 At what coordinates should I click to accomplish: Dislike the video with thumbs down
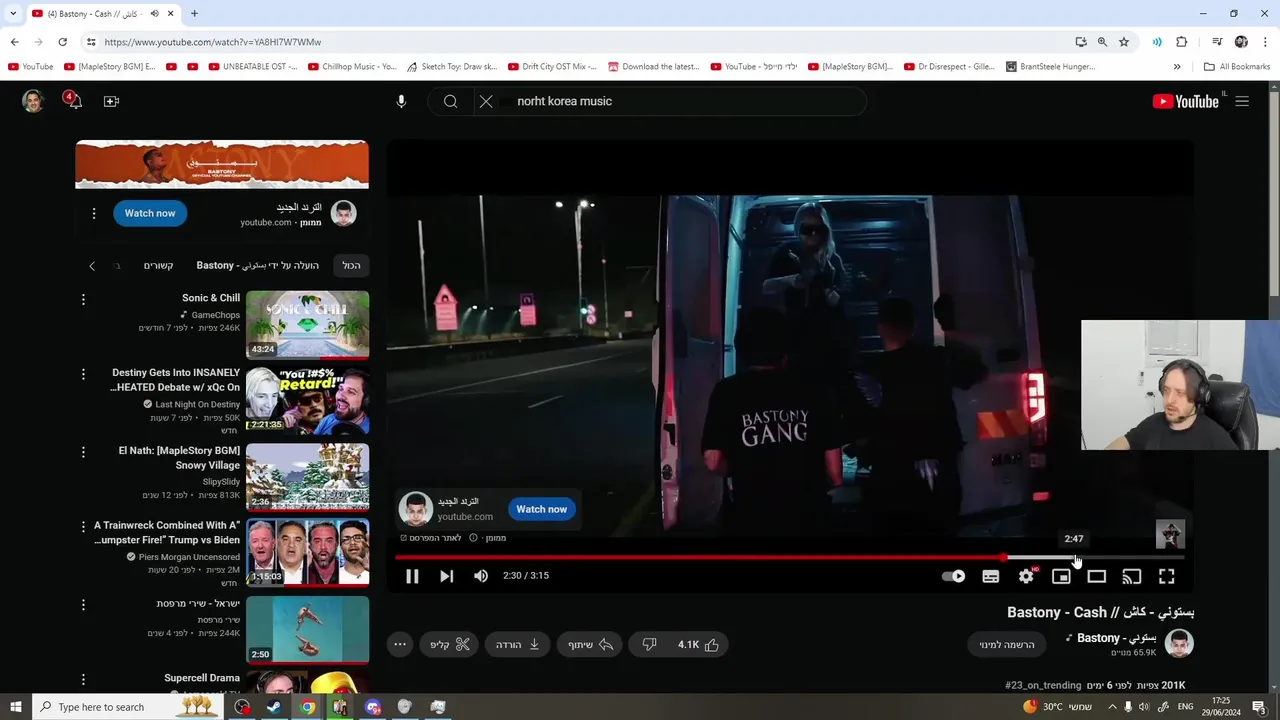coord(649,645)
